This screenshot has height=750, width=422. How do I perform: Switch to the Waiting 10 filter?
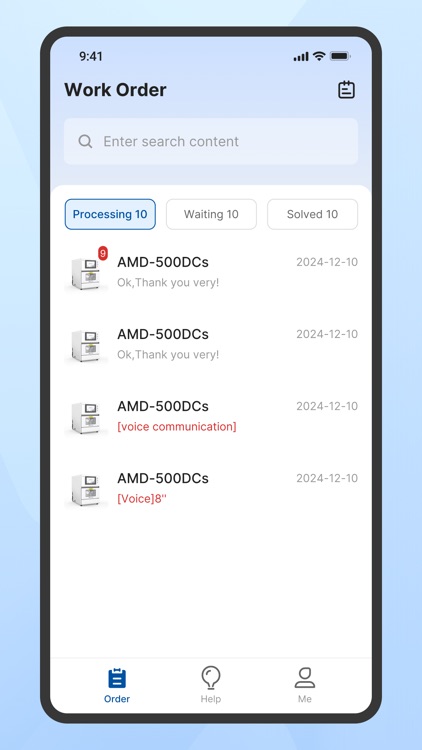click(211, 214)
